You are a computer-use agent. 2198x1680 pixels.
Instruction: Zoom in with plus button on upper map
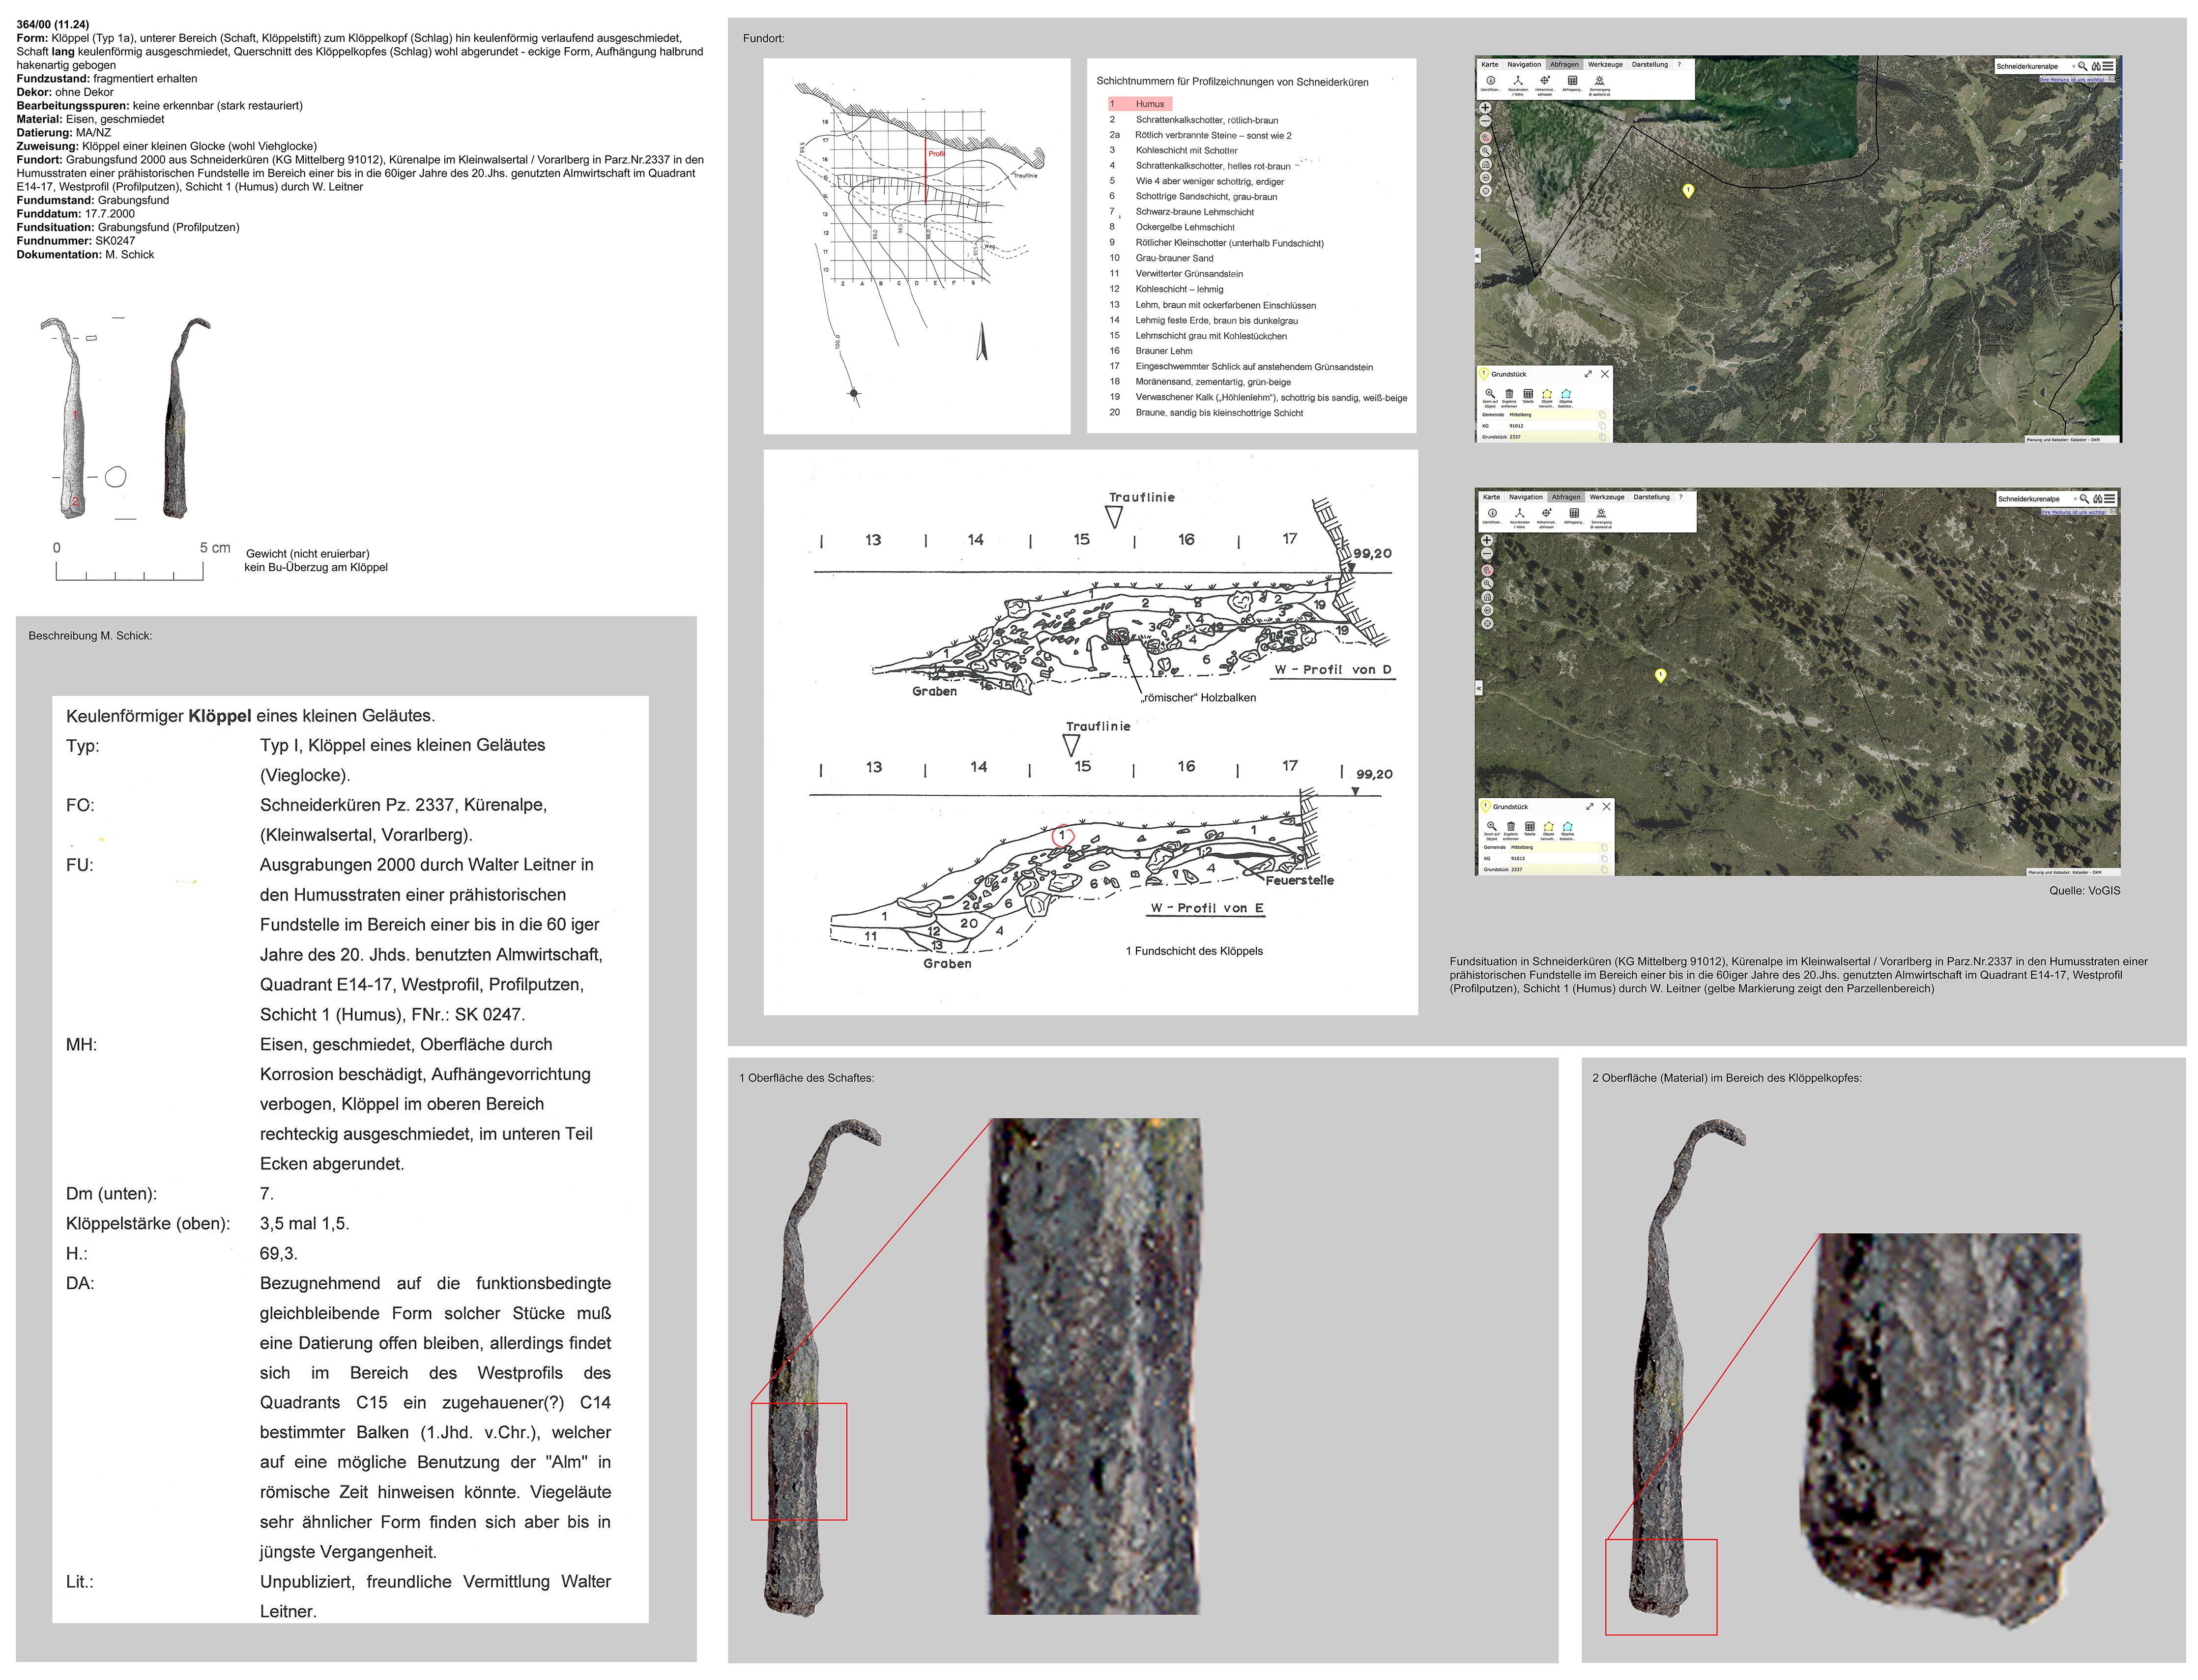click(x=1485, y=108)
